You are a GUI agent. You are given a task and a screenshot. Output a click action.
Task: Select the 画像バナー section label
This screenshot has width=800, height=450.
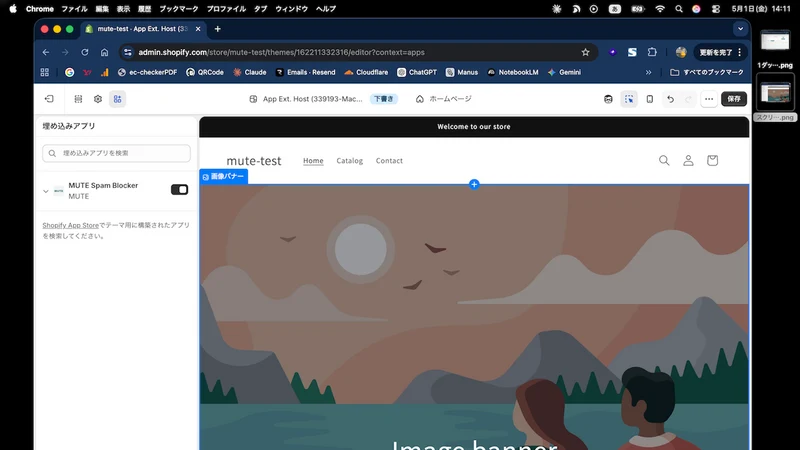tap(223, 177)
